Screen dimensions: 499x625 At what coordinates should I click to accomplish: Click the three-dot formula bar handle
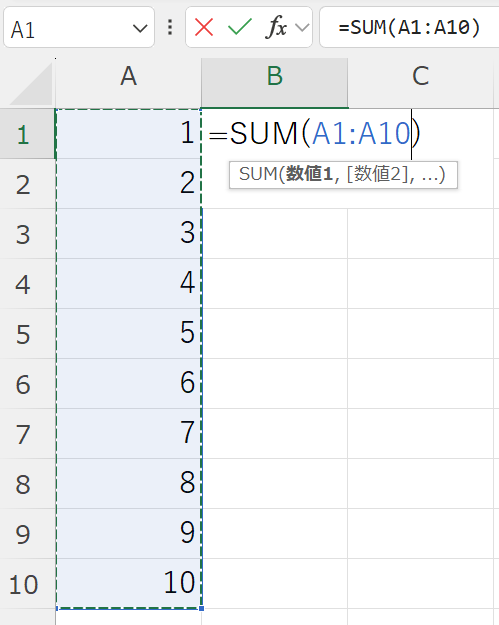coord(170,28)
